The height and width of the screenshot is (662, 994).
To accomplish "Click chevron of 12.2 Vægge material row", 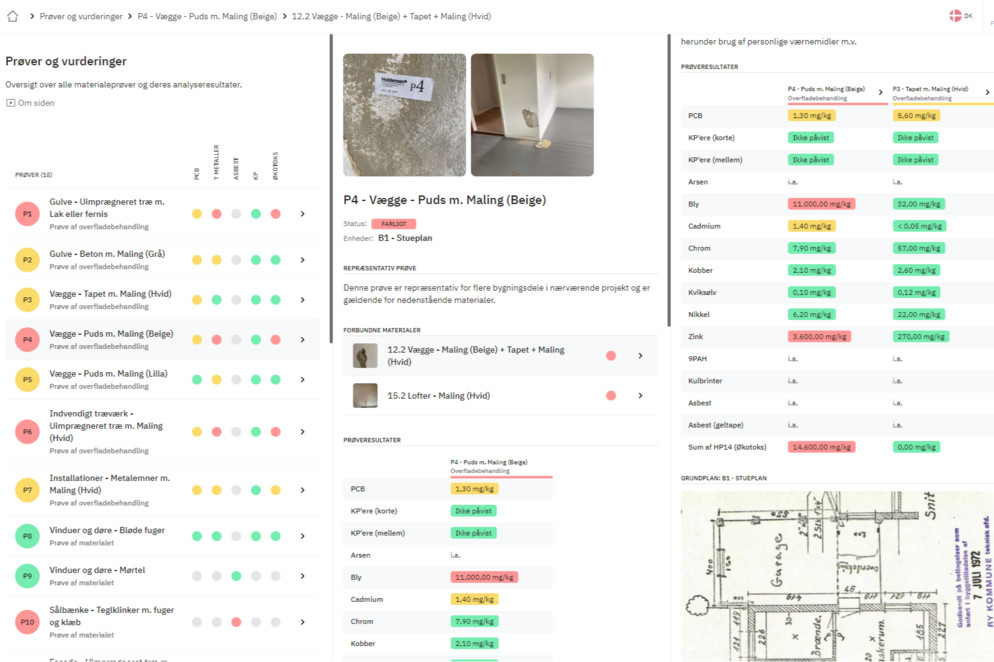I will (x=640, y=356).
